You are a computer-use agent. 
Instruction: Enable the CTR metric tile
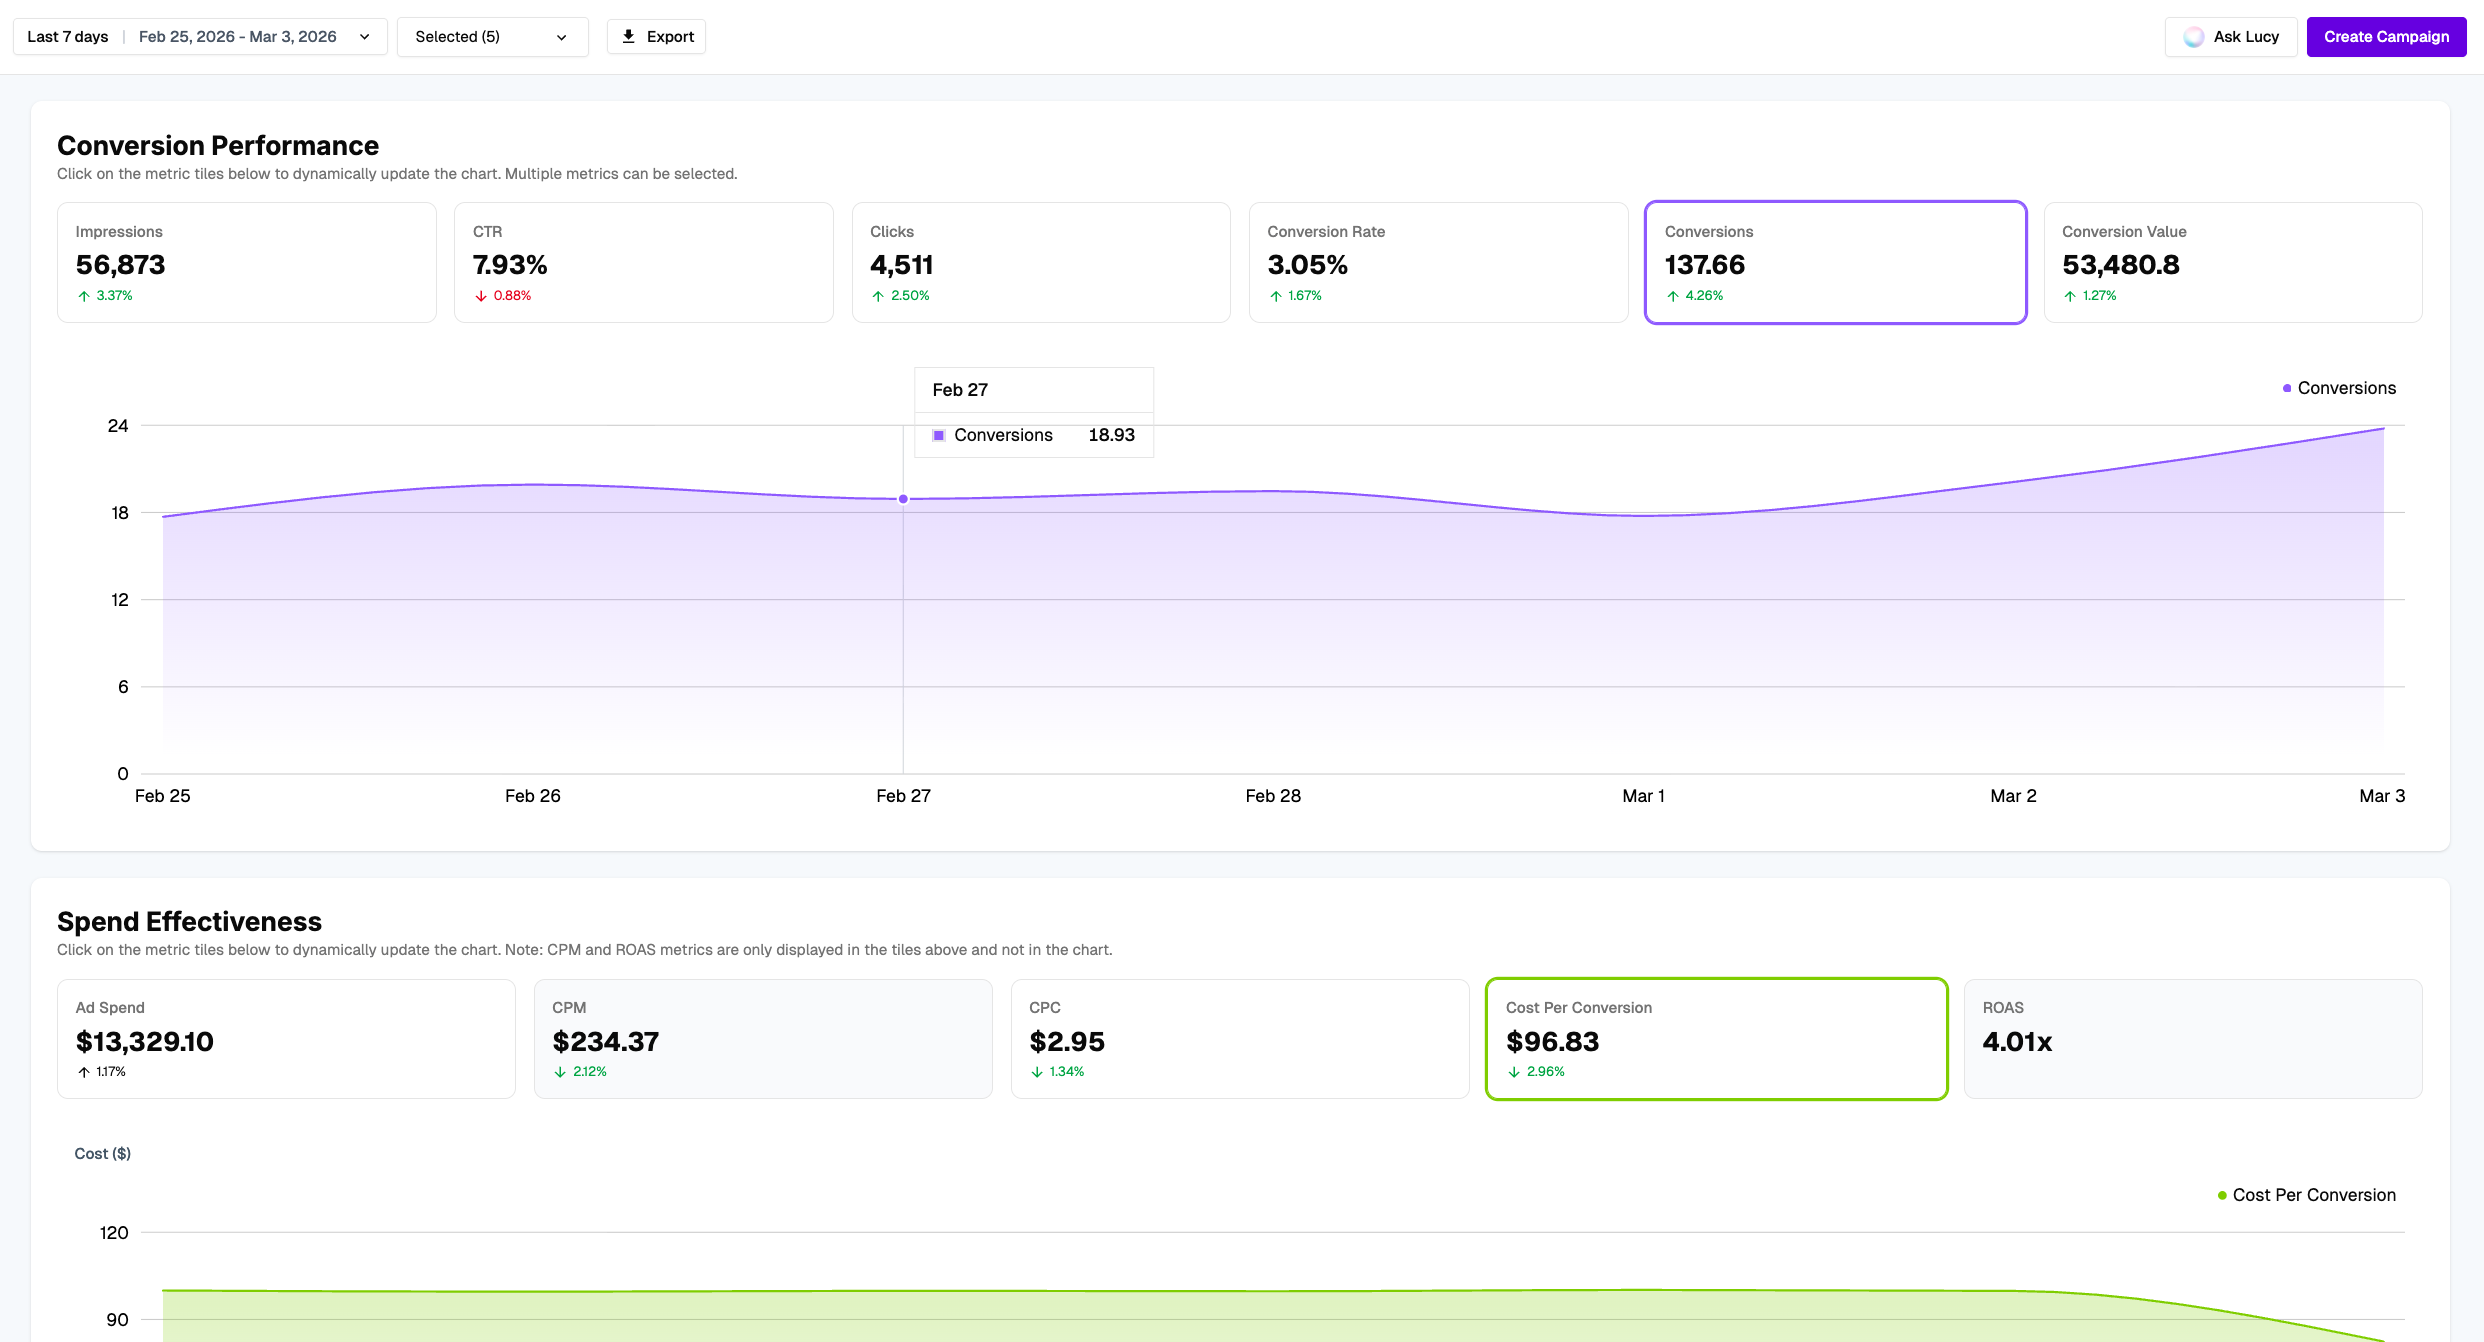click(643, 262)
